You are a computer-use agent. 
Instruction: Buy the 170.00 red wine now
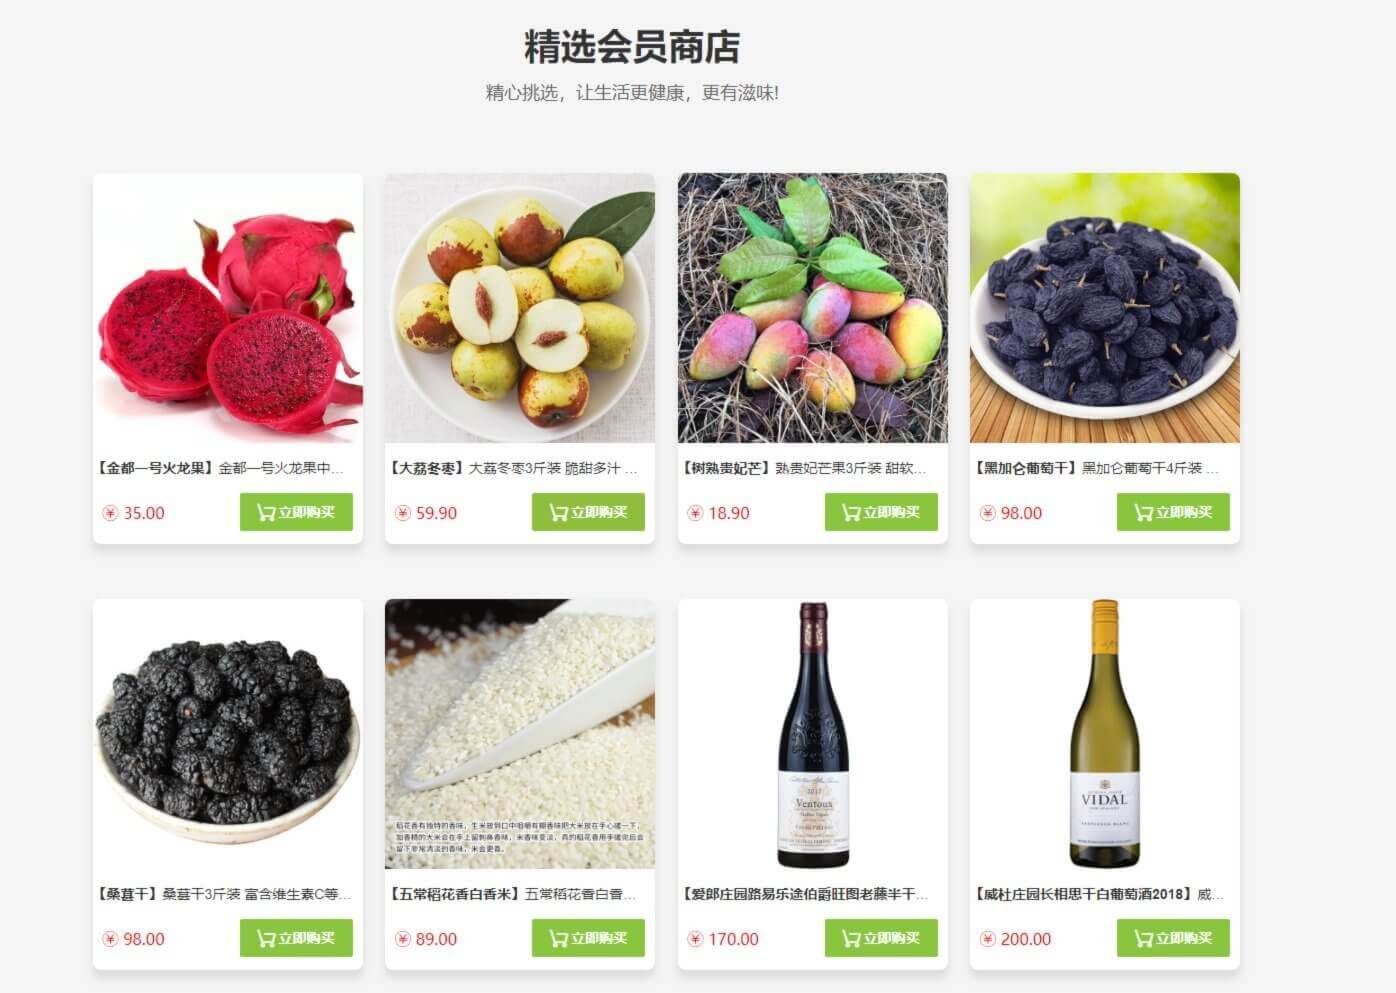click(881, 938)
